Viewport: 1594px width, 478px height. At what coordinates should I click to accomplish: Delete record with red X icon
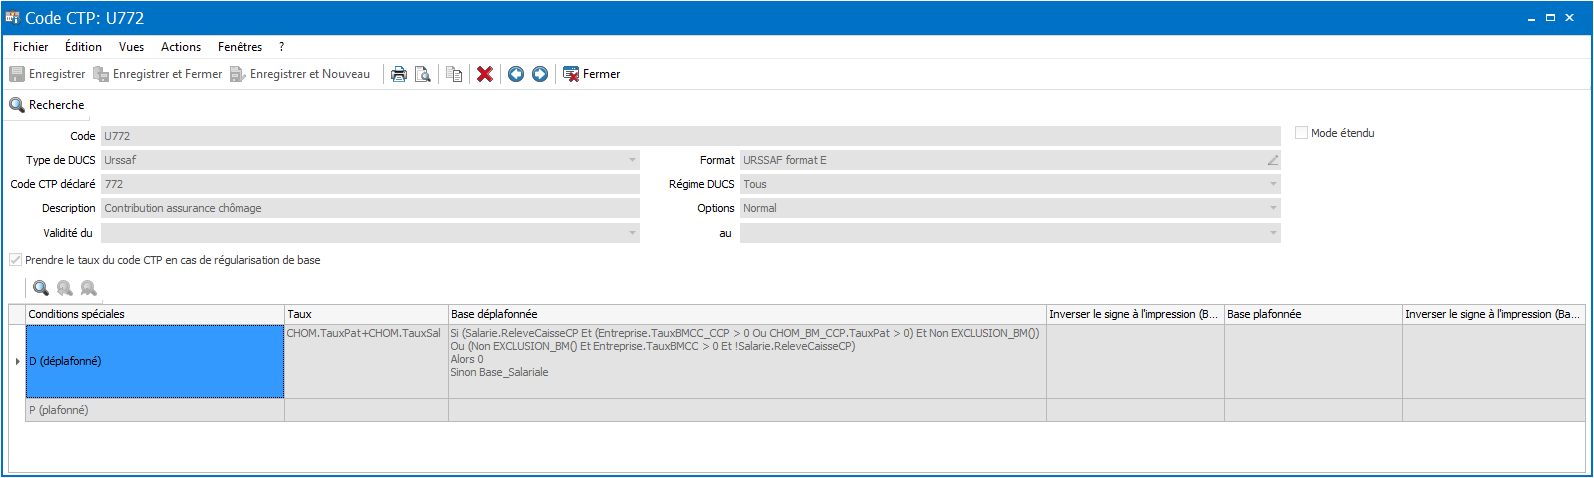coord(485,74)
